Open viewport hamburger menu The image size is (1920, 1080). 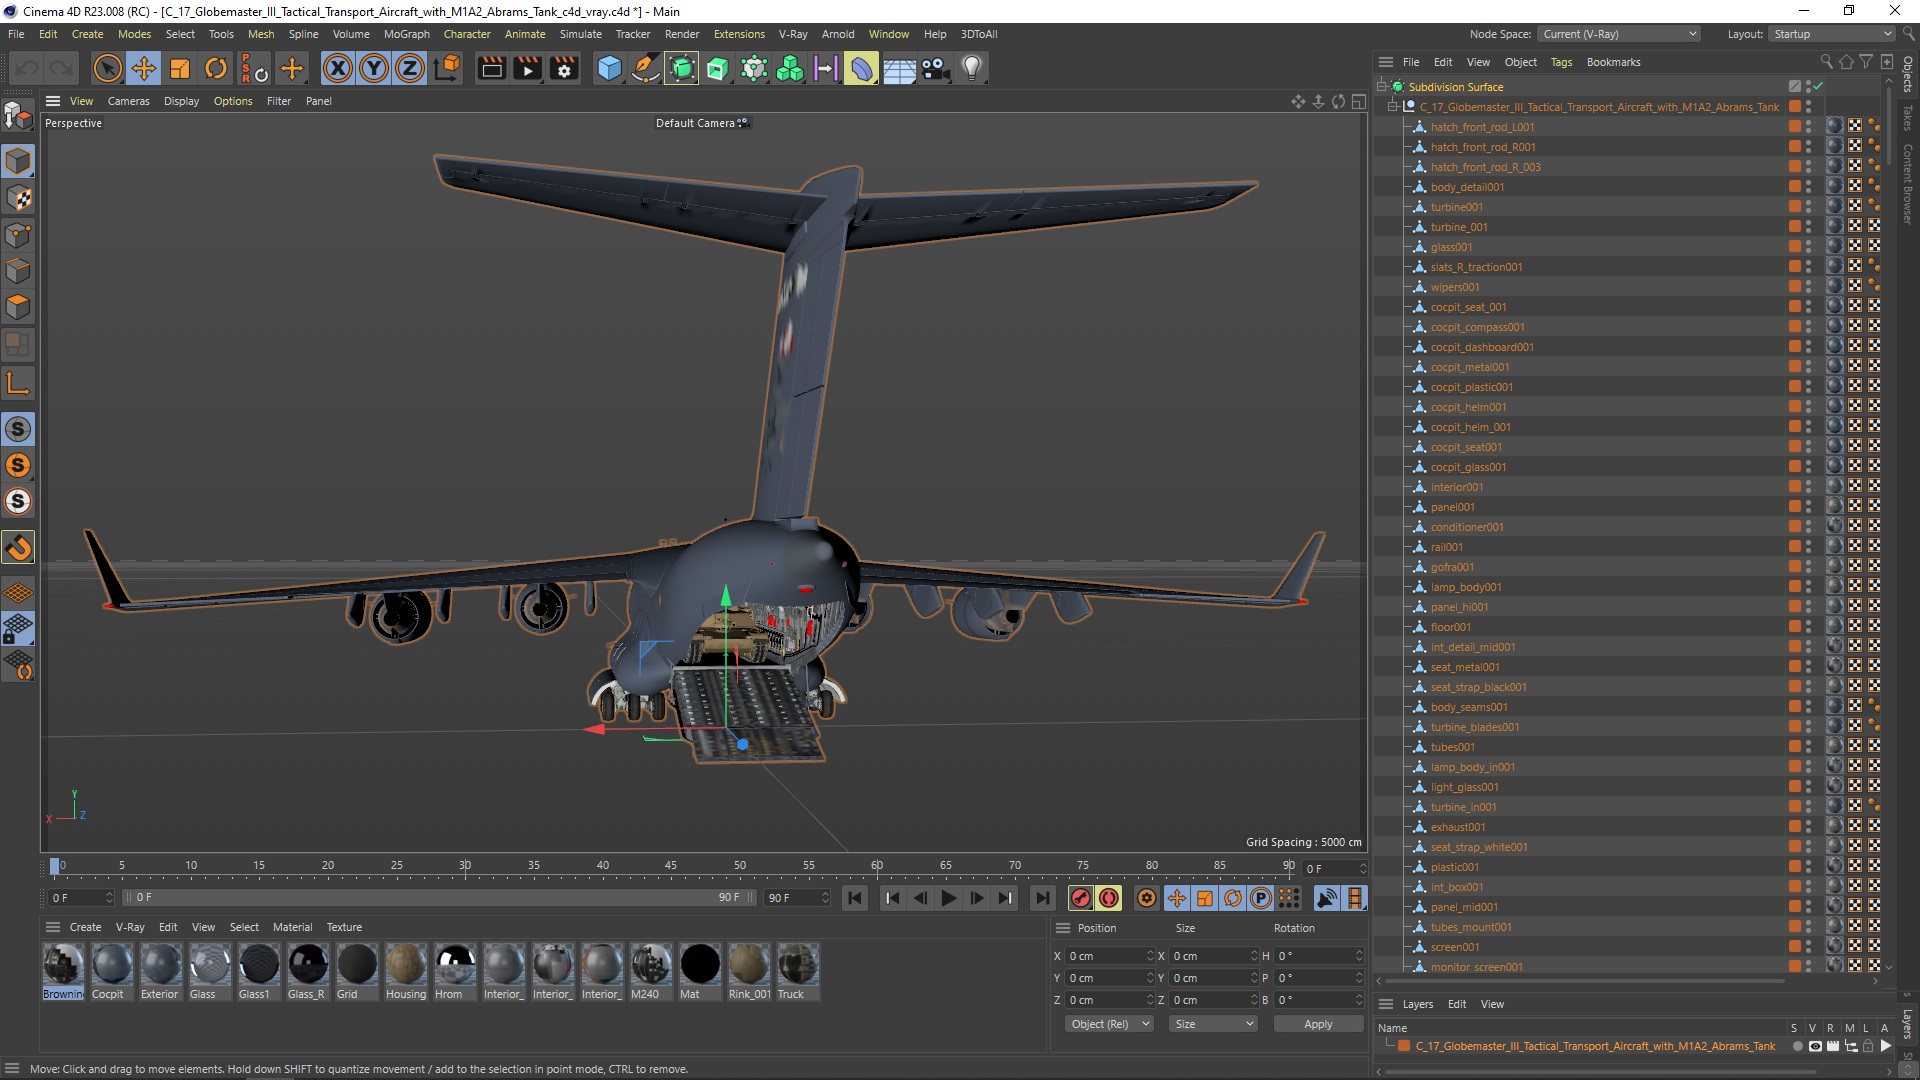pyautogui.click(x=53, y=101)
